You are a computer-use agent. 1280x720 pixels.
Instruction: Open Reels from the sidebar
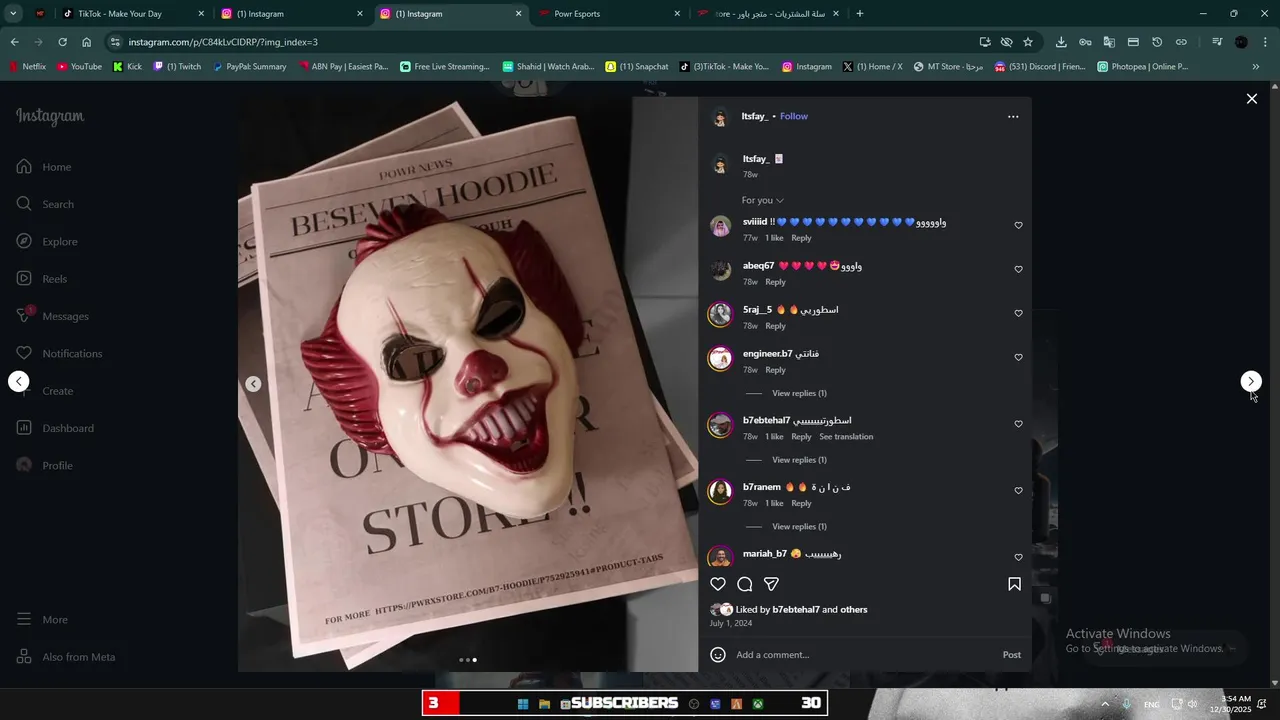click(42, 279)
